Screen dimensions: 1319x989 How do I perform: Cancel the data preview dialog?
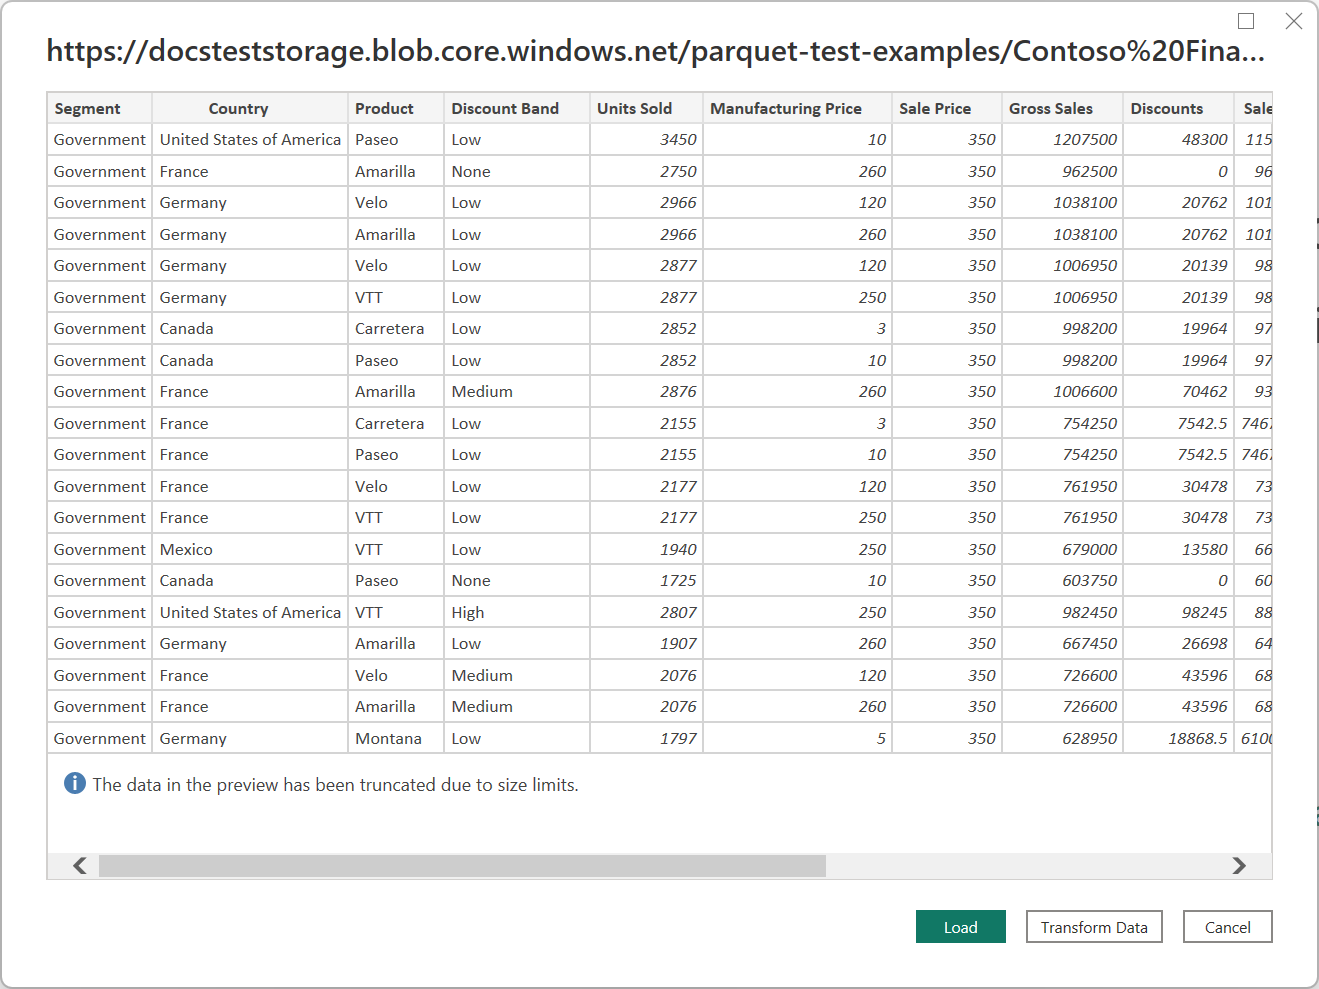(x=1227, y=927)
